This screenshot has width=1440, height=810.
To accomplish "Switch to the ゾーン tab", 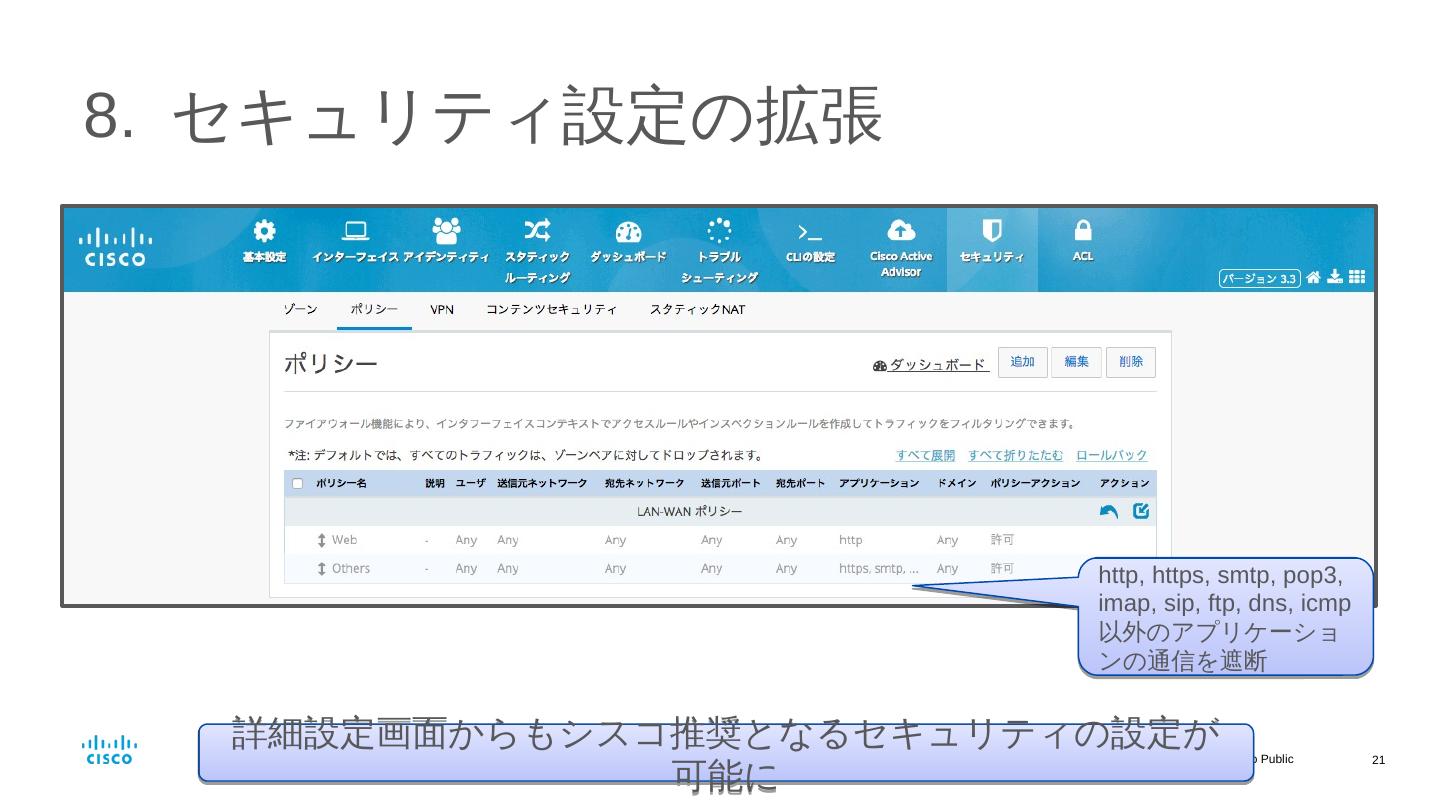I will pos(300,310).
